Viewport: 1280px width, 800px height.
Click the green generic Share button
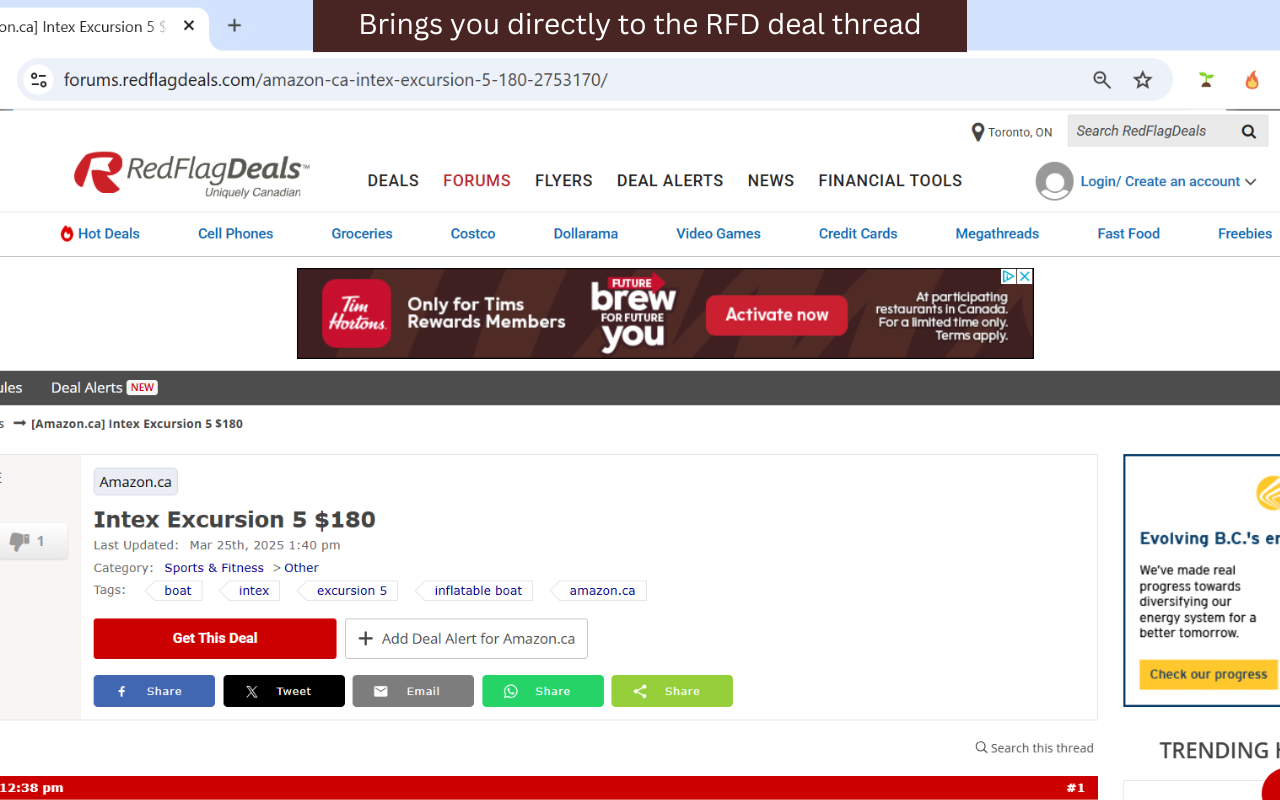pos(672,691)
